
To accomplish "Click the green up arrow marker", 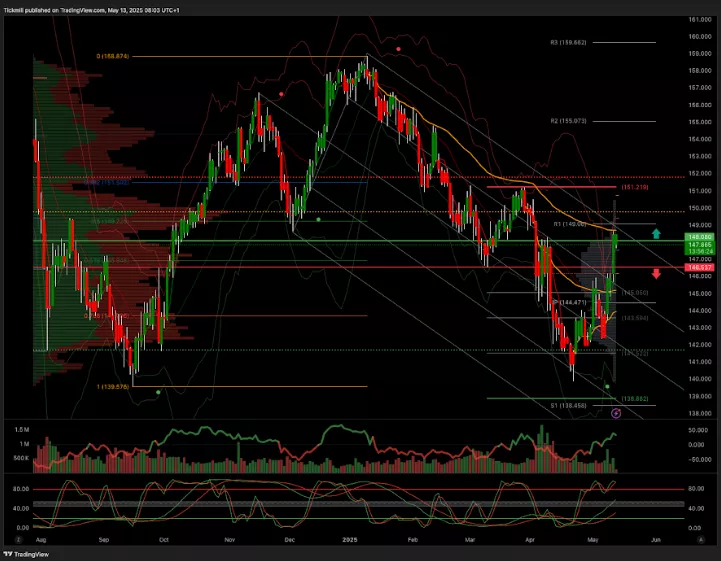I will point(656,233).
